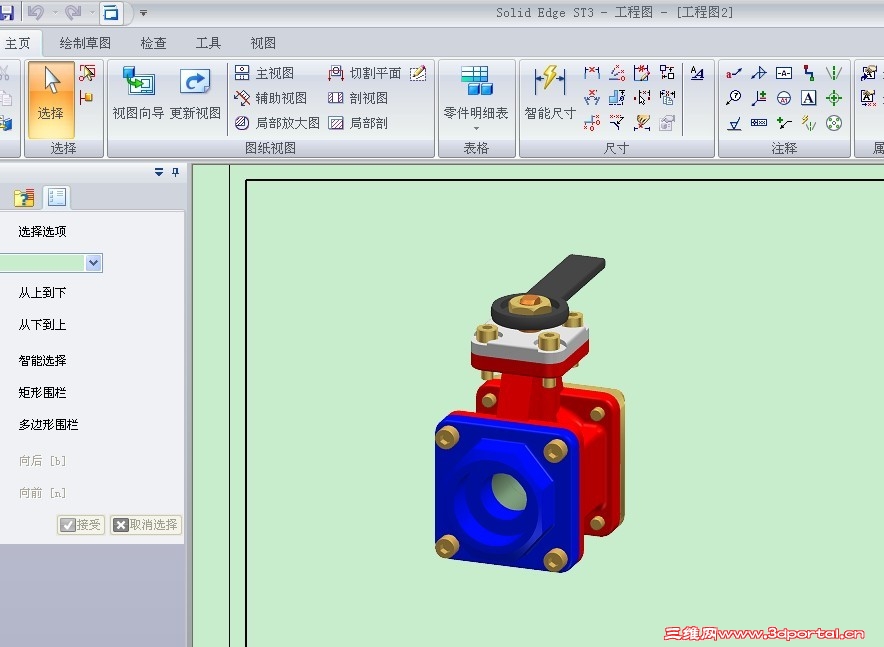Click the valve model drawing view

(x=530, y=414)
